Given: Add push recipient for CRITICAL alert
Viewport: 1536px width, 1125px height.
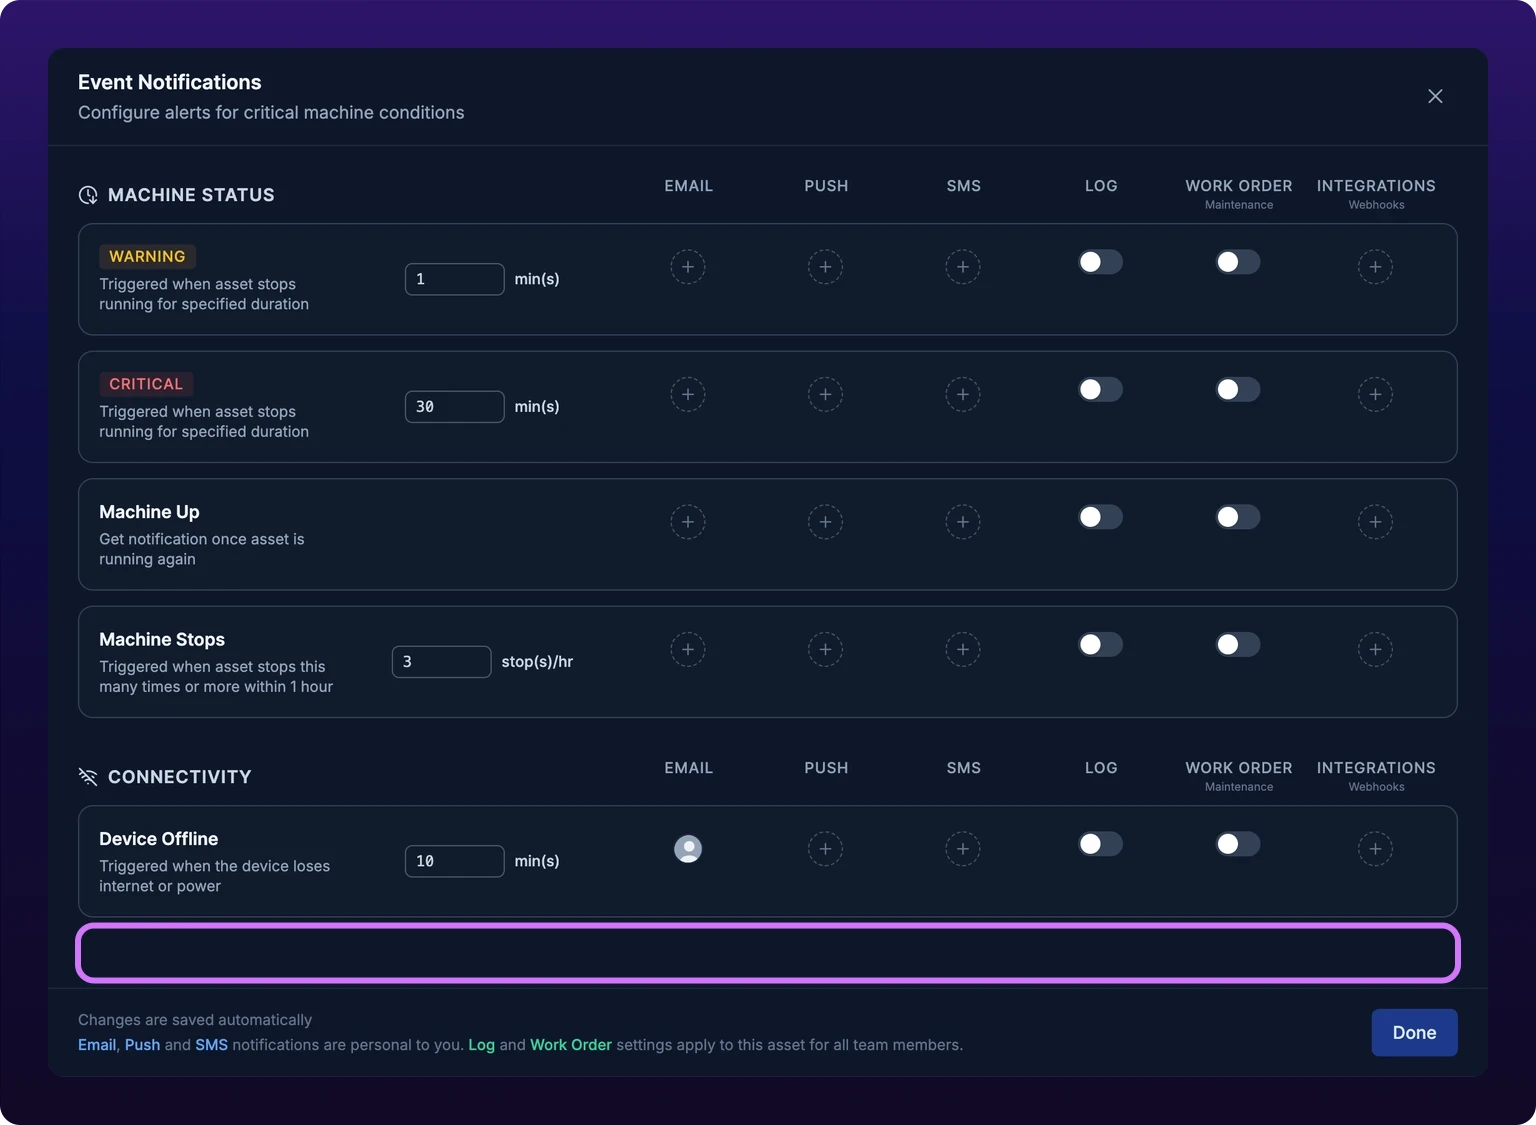Looking at the screenshot, I should coord(825,394).
